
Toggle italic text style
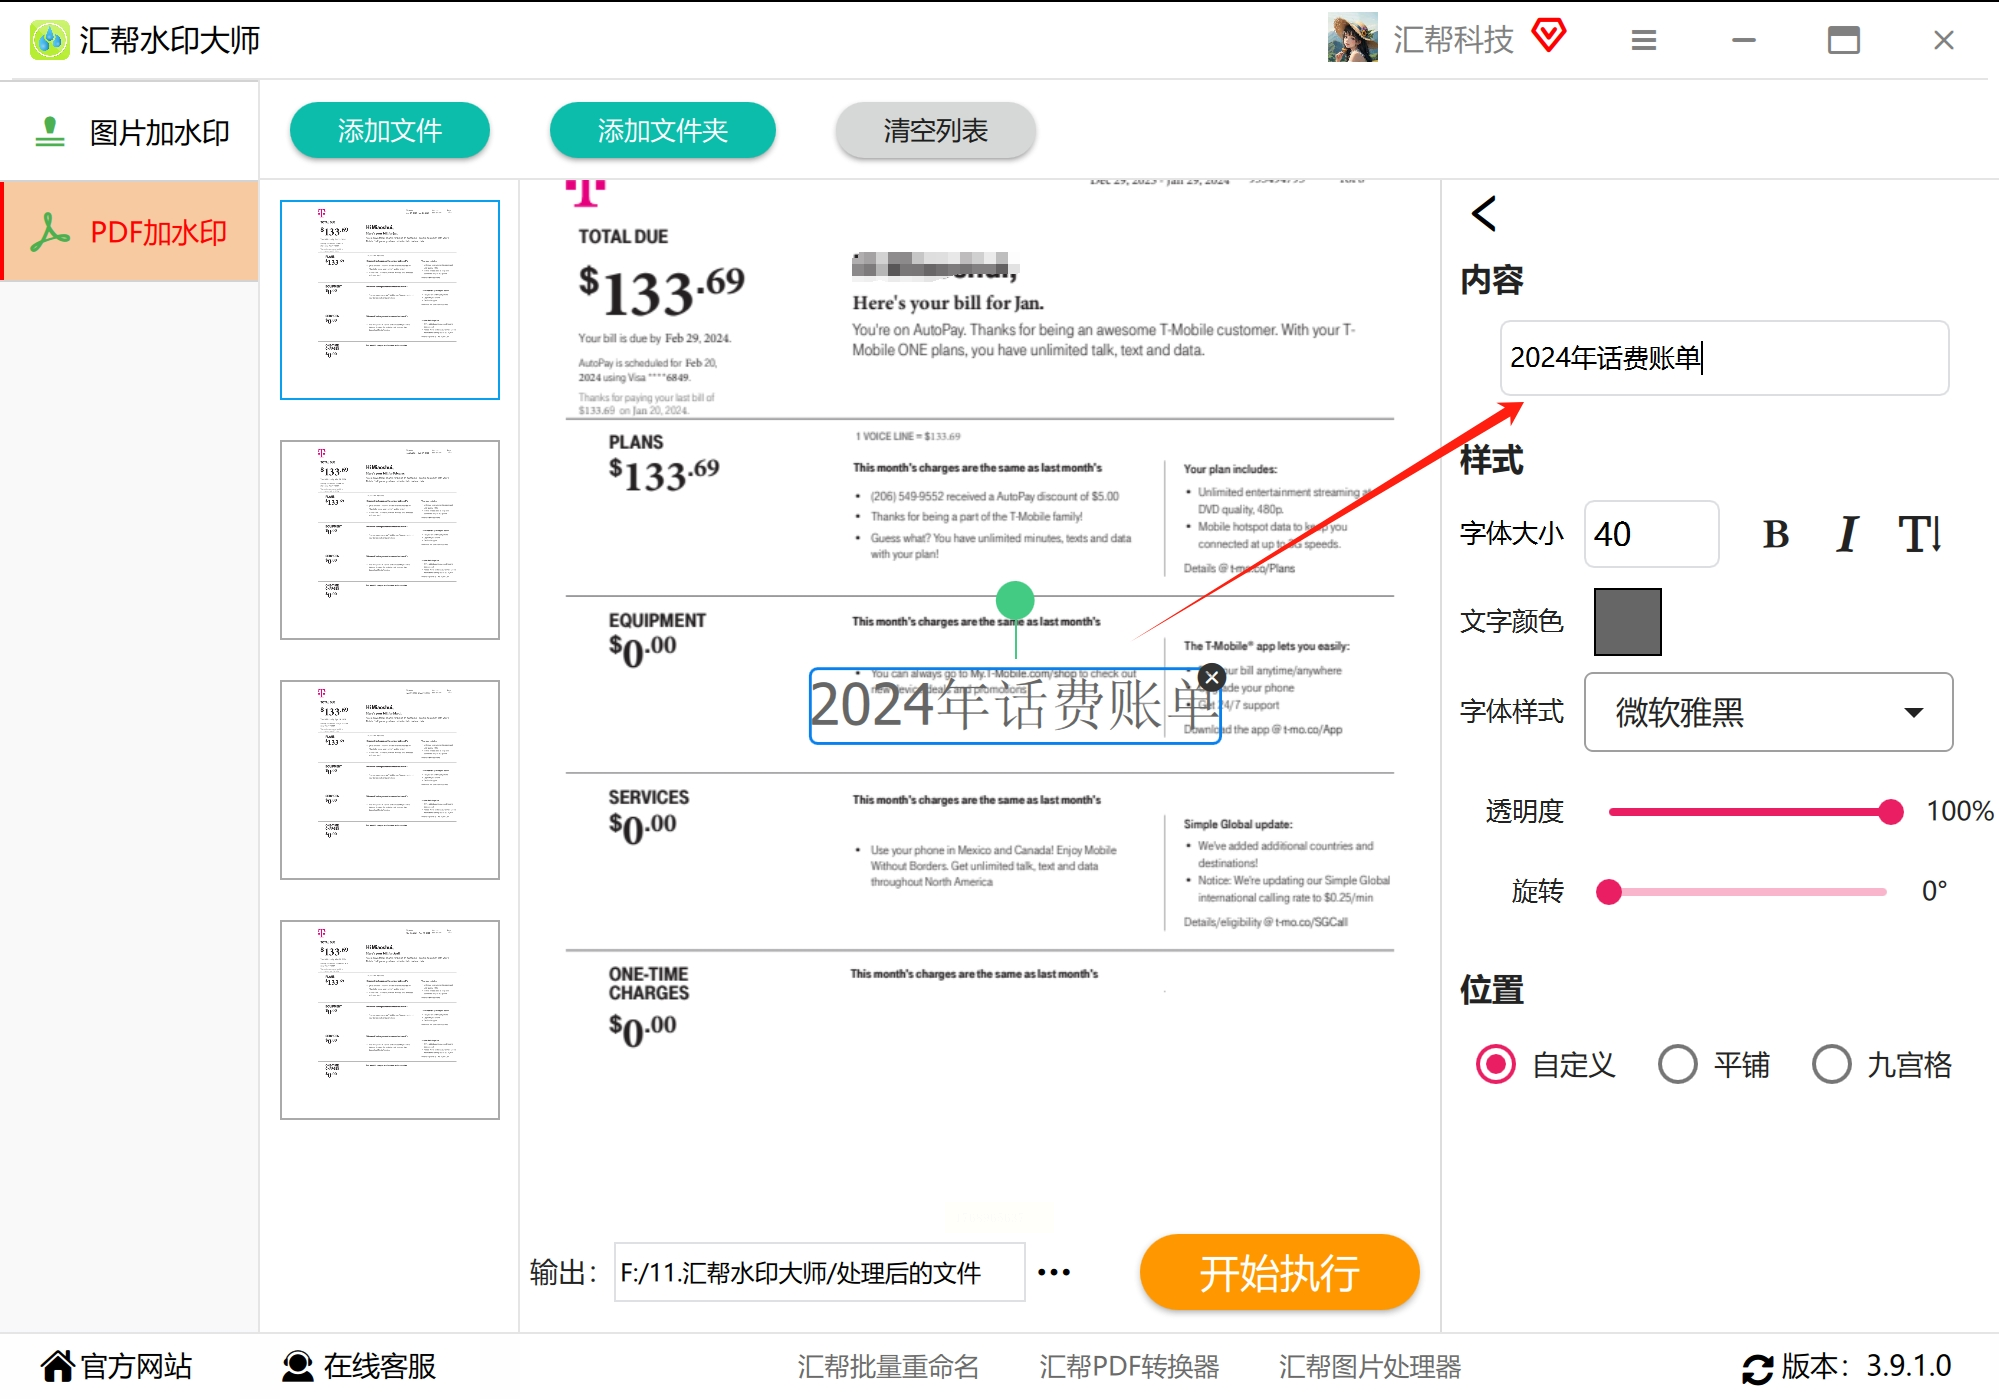click(x=1847, y=535)
